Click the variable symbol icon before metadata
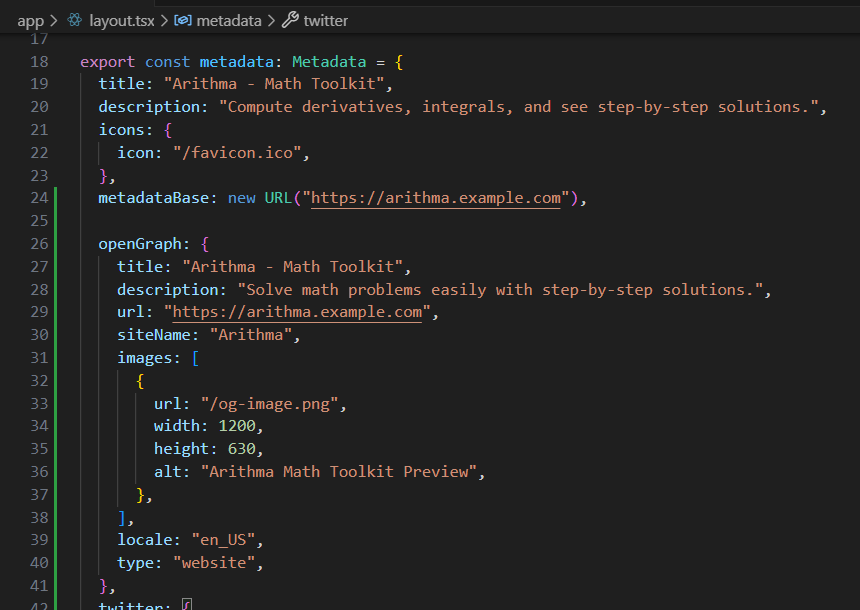The width and height of the screenshot is (860, 610). point(183,20)
